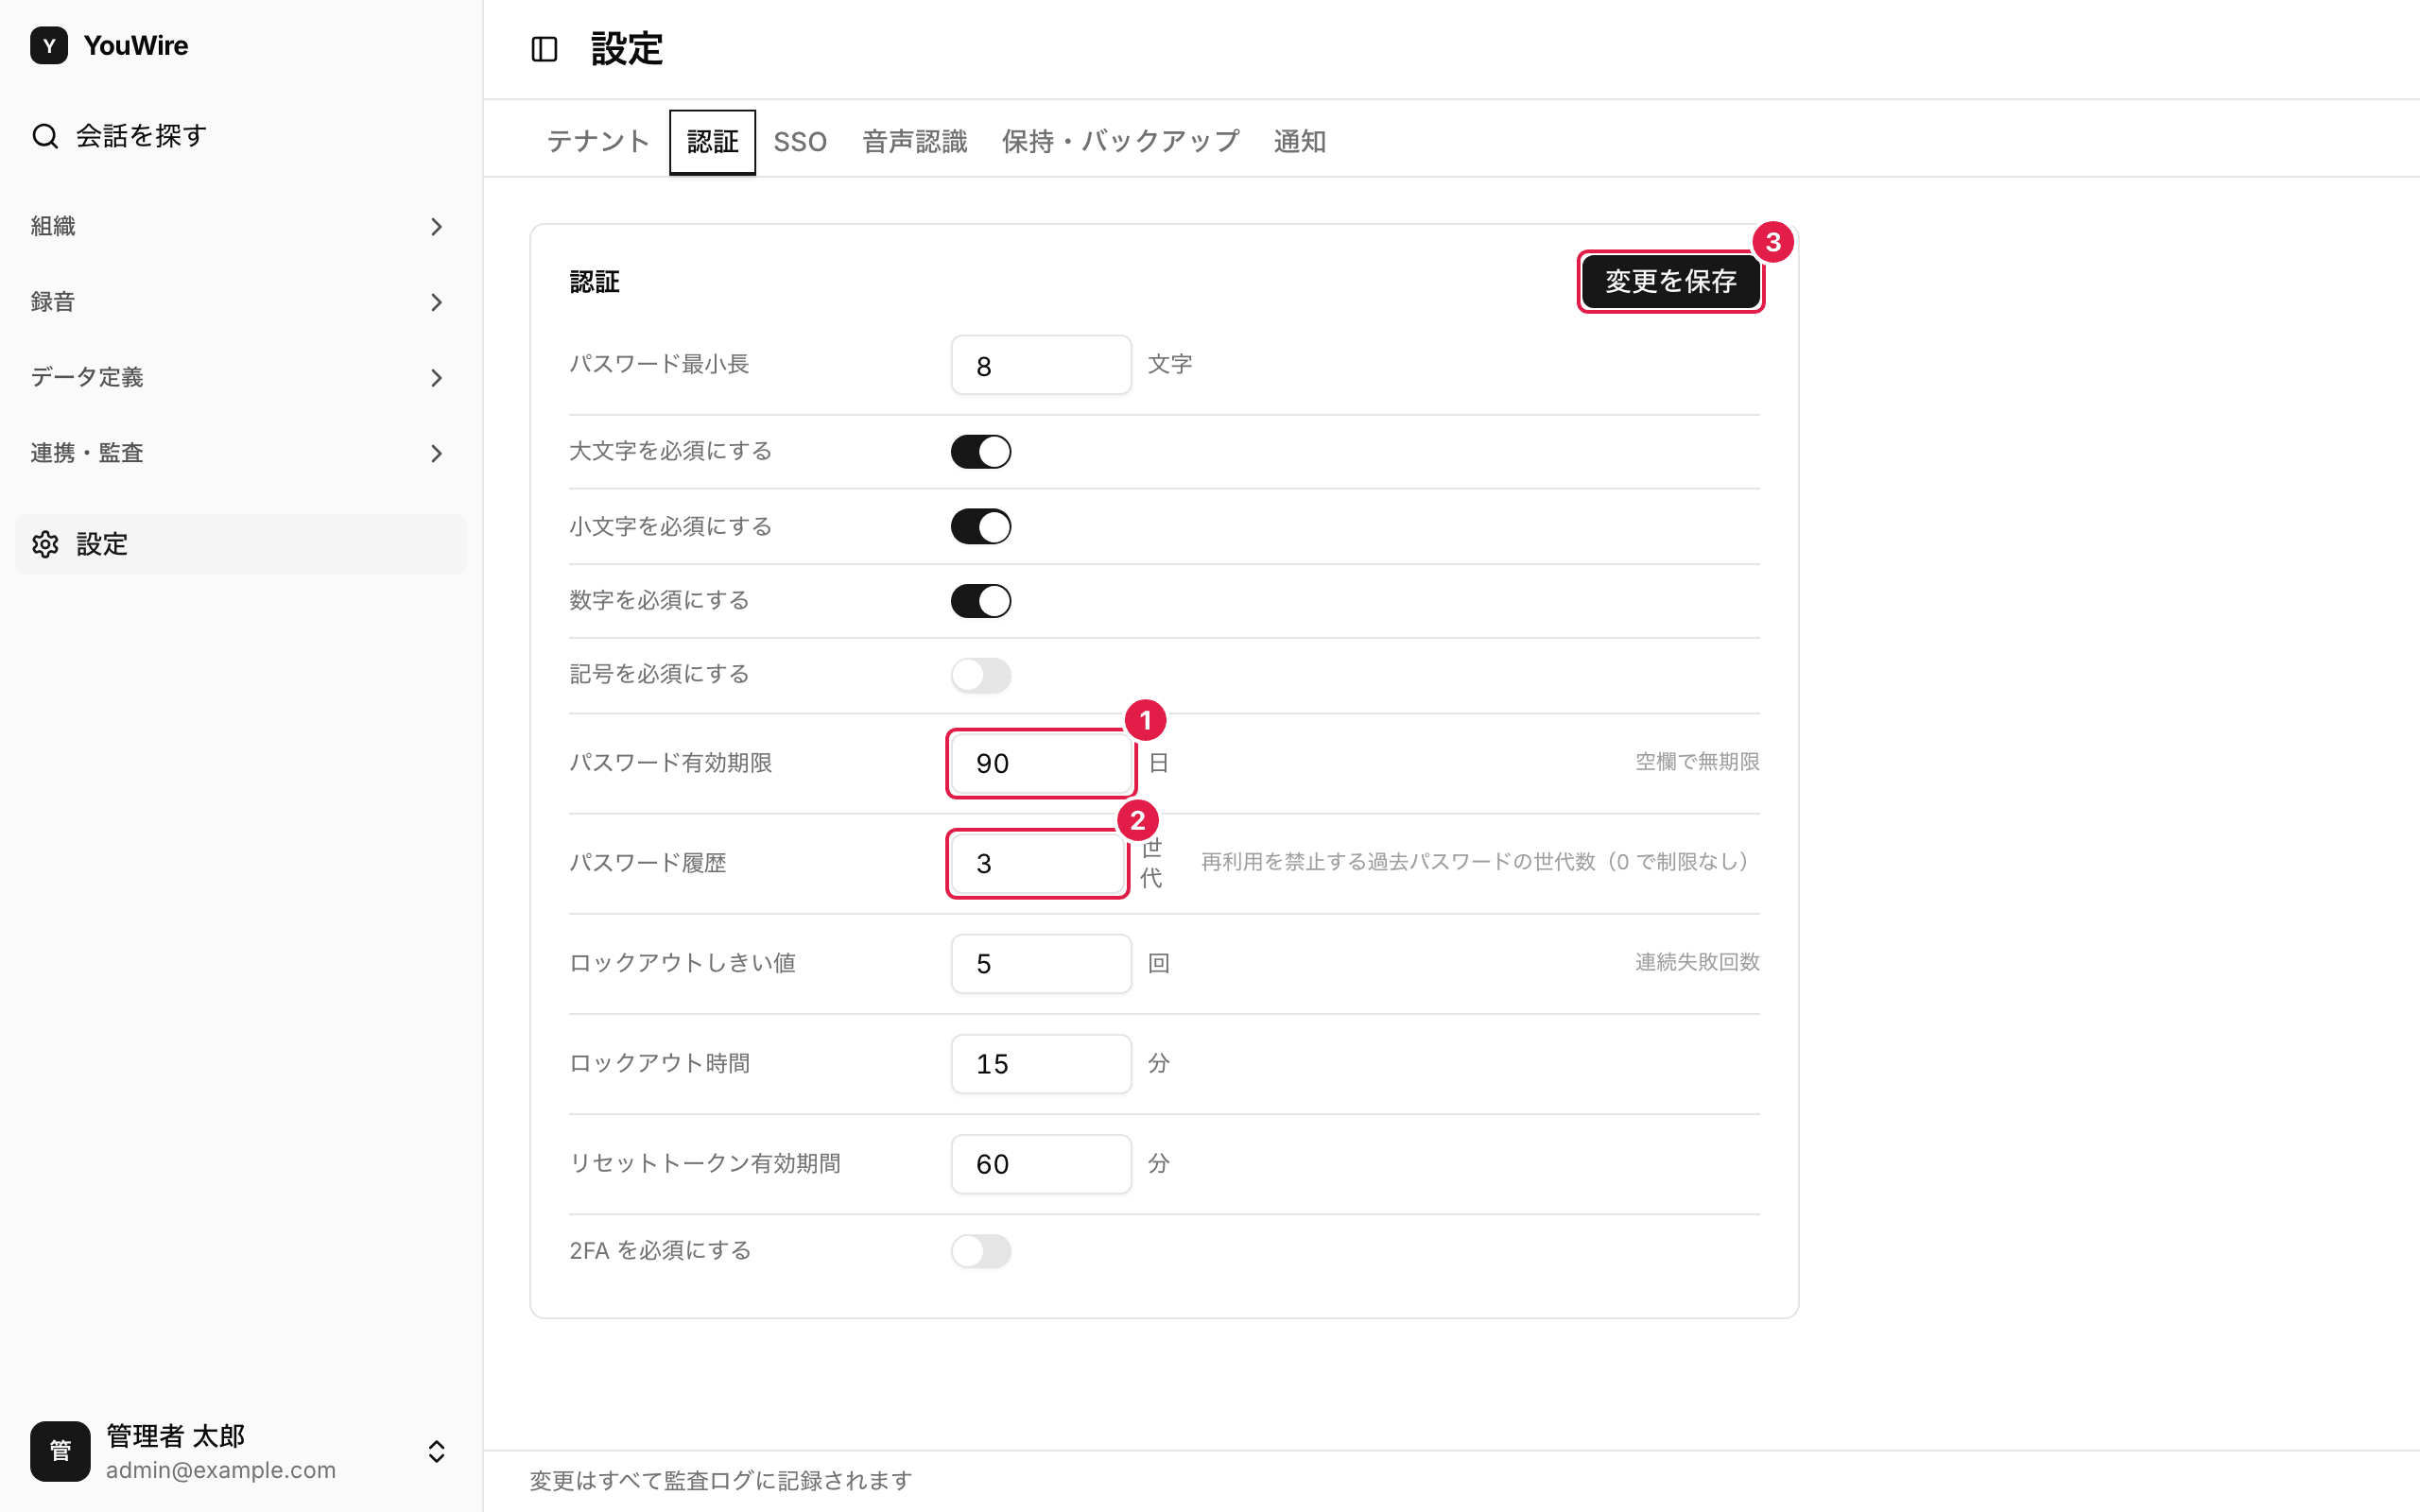This screenshot has width=2420, height=1512.
Task: Switch to the SSO tab
Action: [x=800, y=142]
